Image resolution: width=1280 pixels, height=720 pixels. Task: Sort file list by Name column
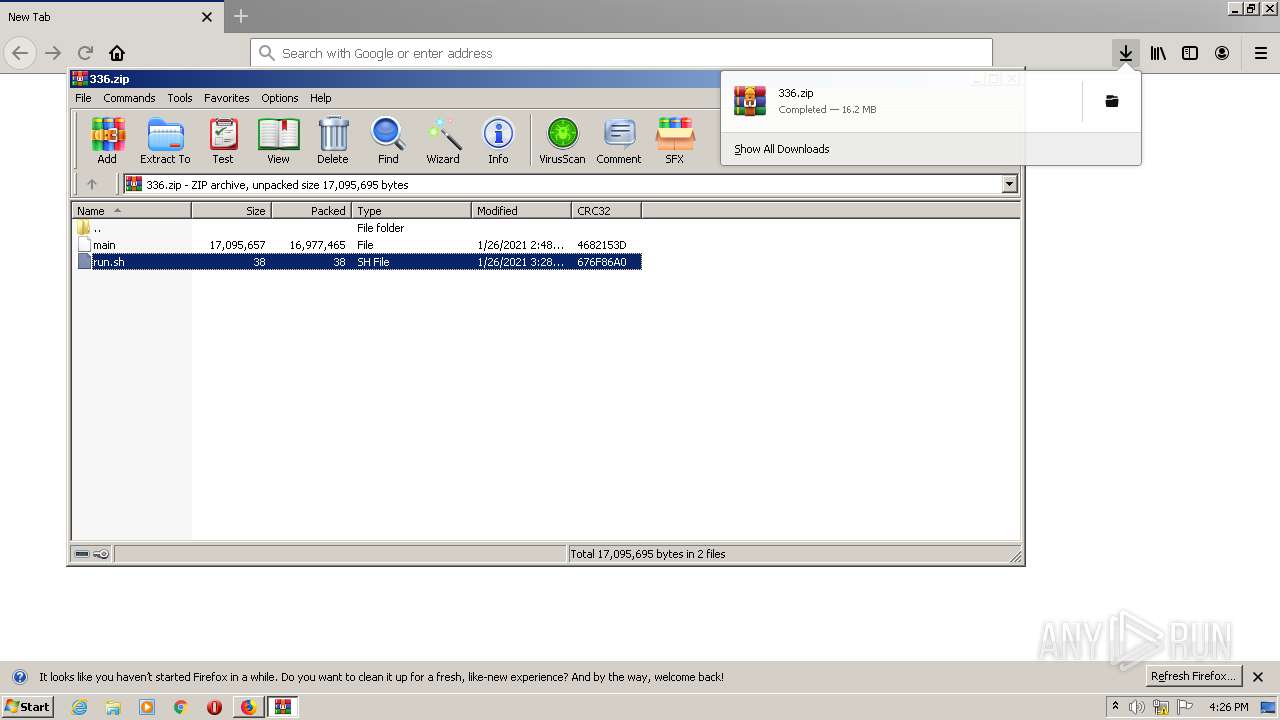click(132, 211)
